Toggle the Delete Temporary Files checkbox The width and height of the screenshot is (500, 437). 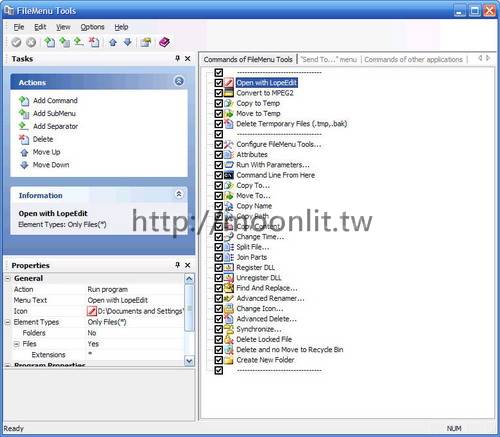coord(219,124)
